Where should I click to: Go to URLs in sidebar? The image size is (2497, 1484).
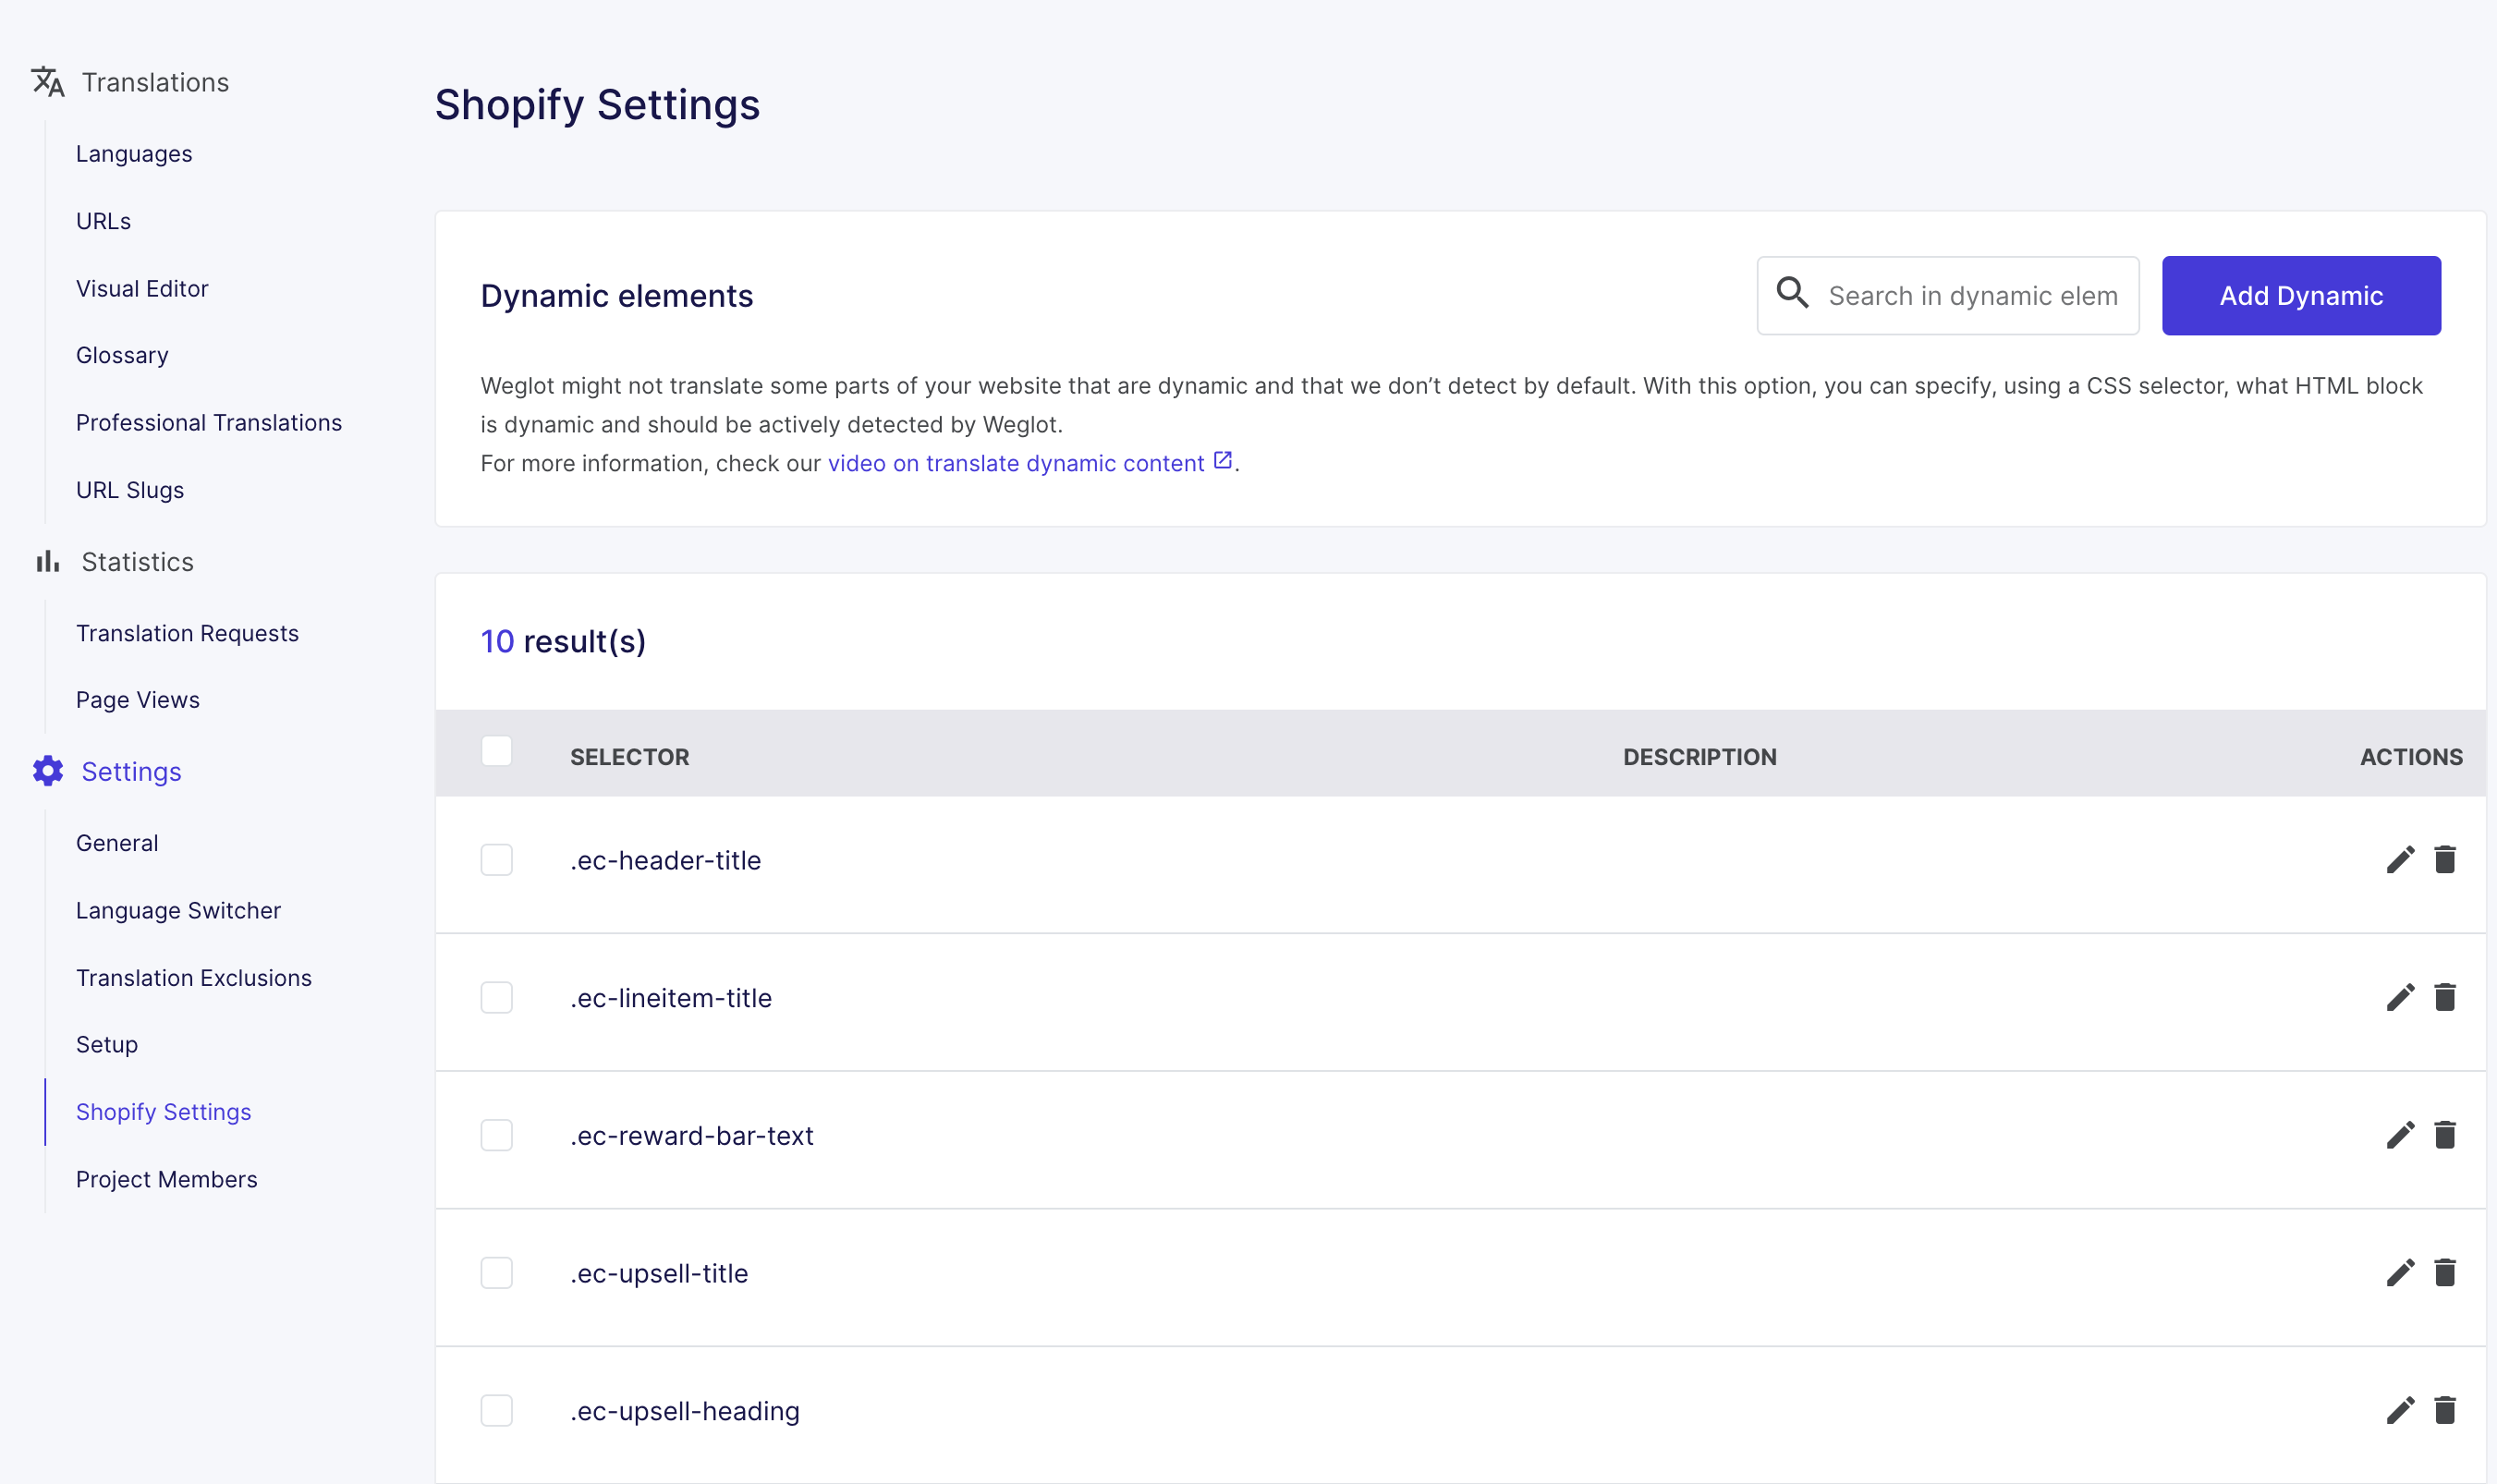tap(103, 220)
